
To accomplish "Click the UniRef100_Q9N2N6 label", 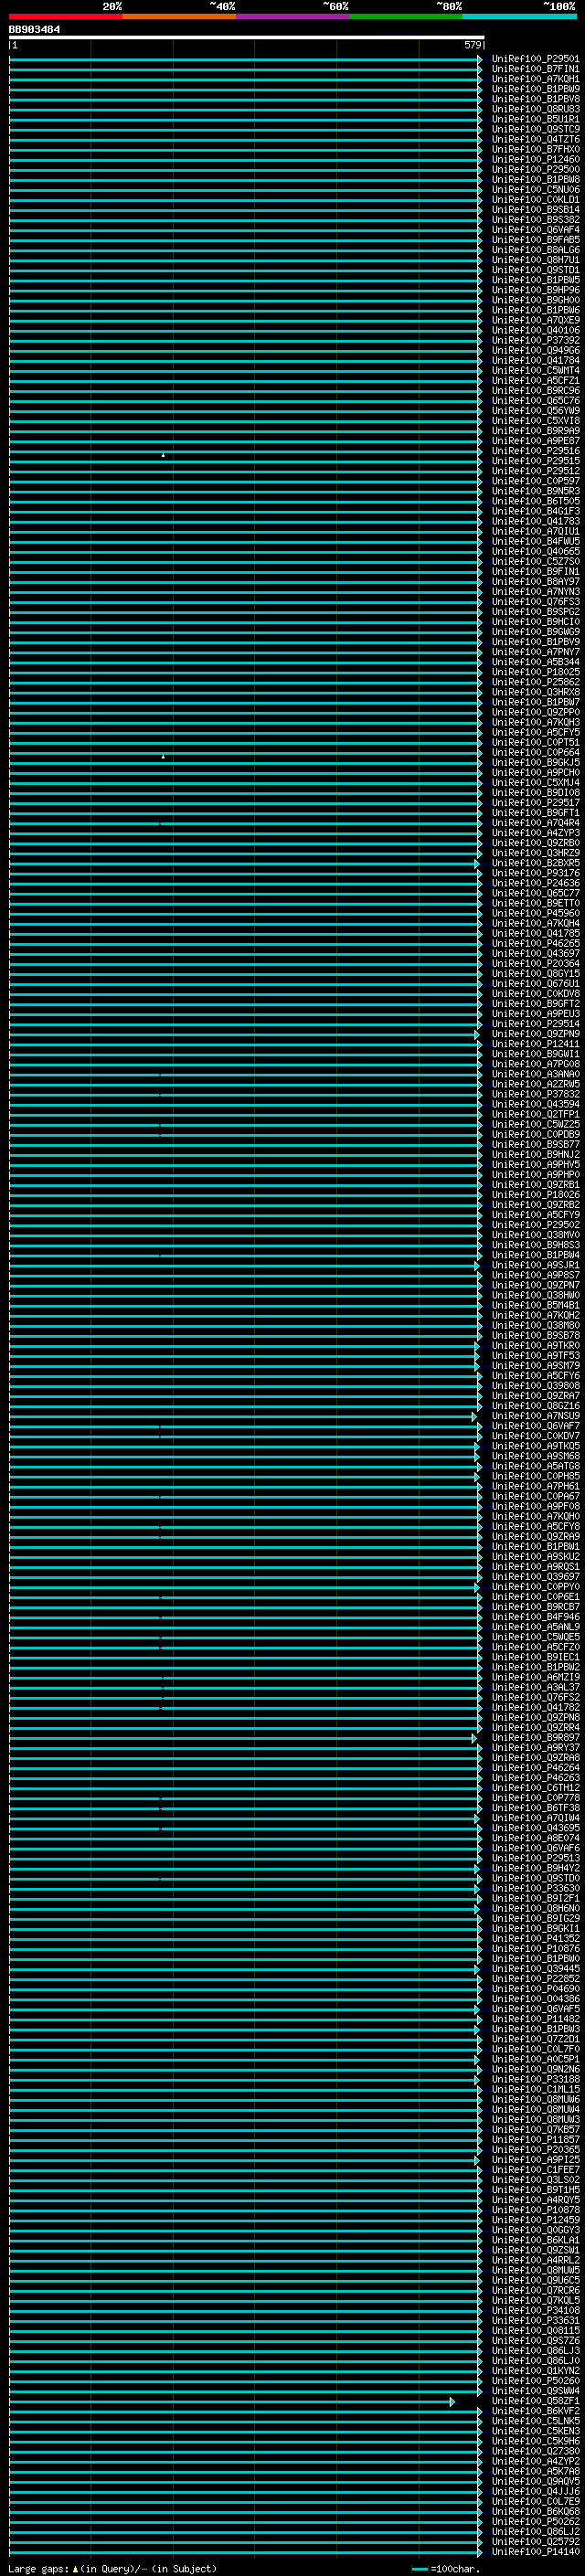I will click(x=535, y=2069).
